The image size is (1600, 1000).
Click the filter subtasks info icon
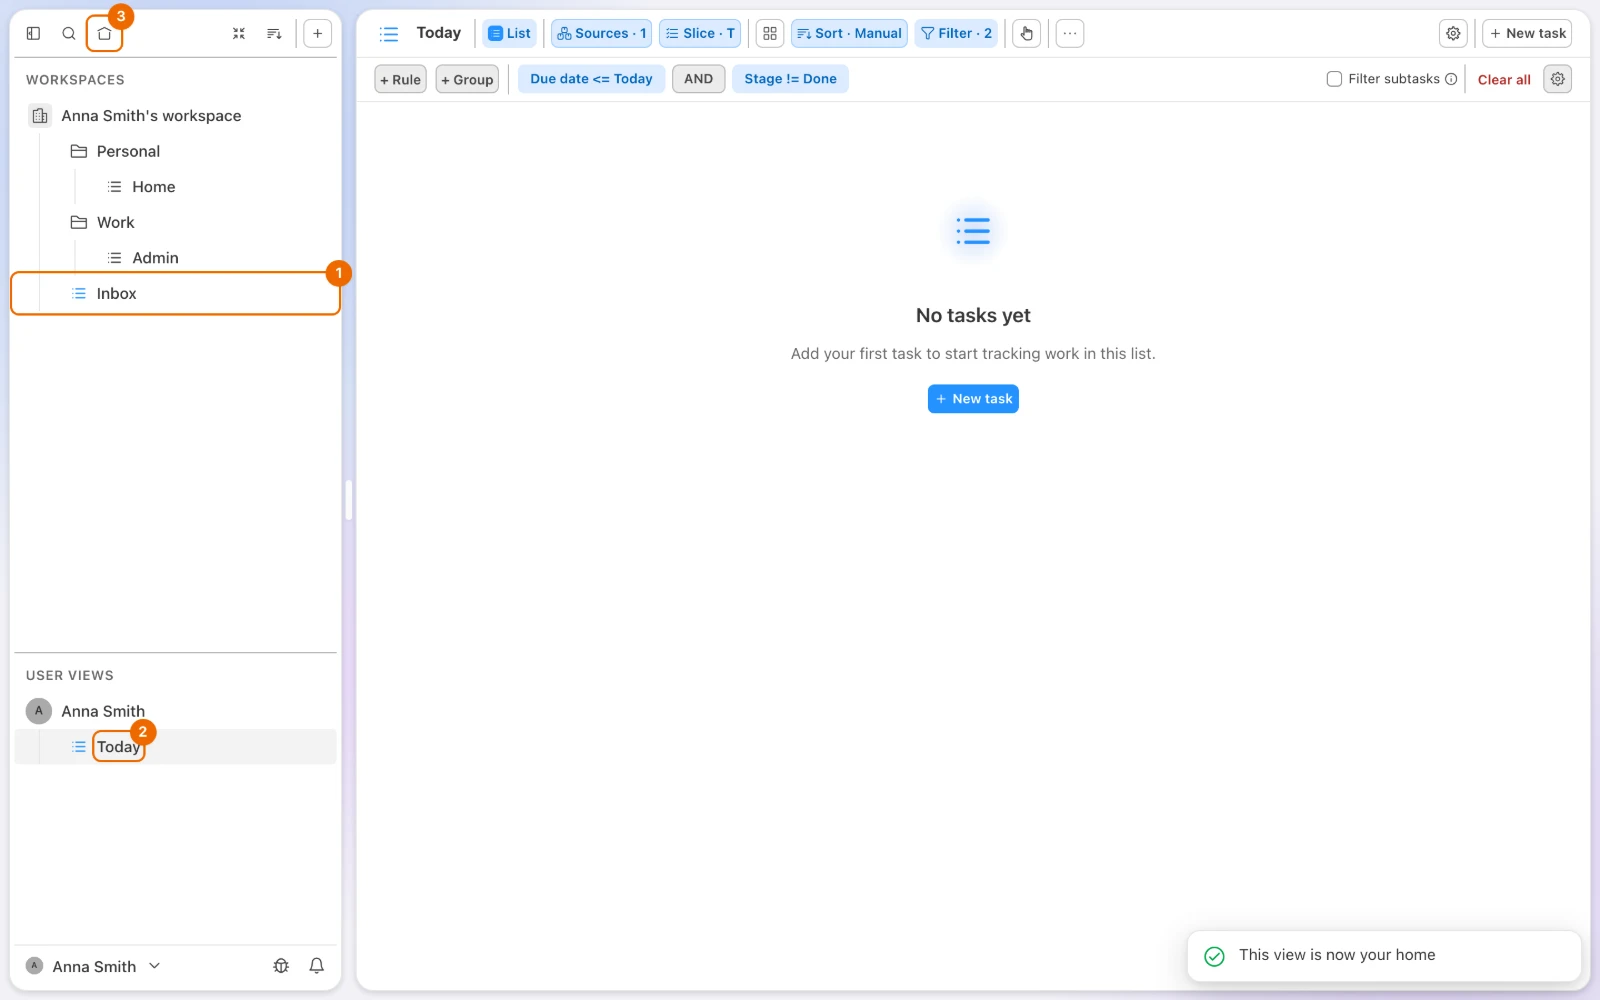click(x=1451, y=79)
